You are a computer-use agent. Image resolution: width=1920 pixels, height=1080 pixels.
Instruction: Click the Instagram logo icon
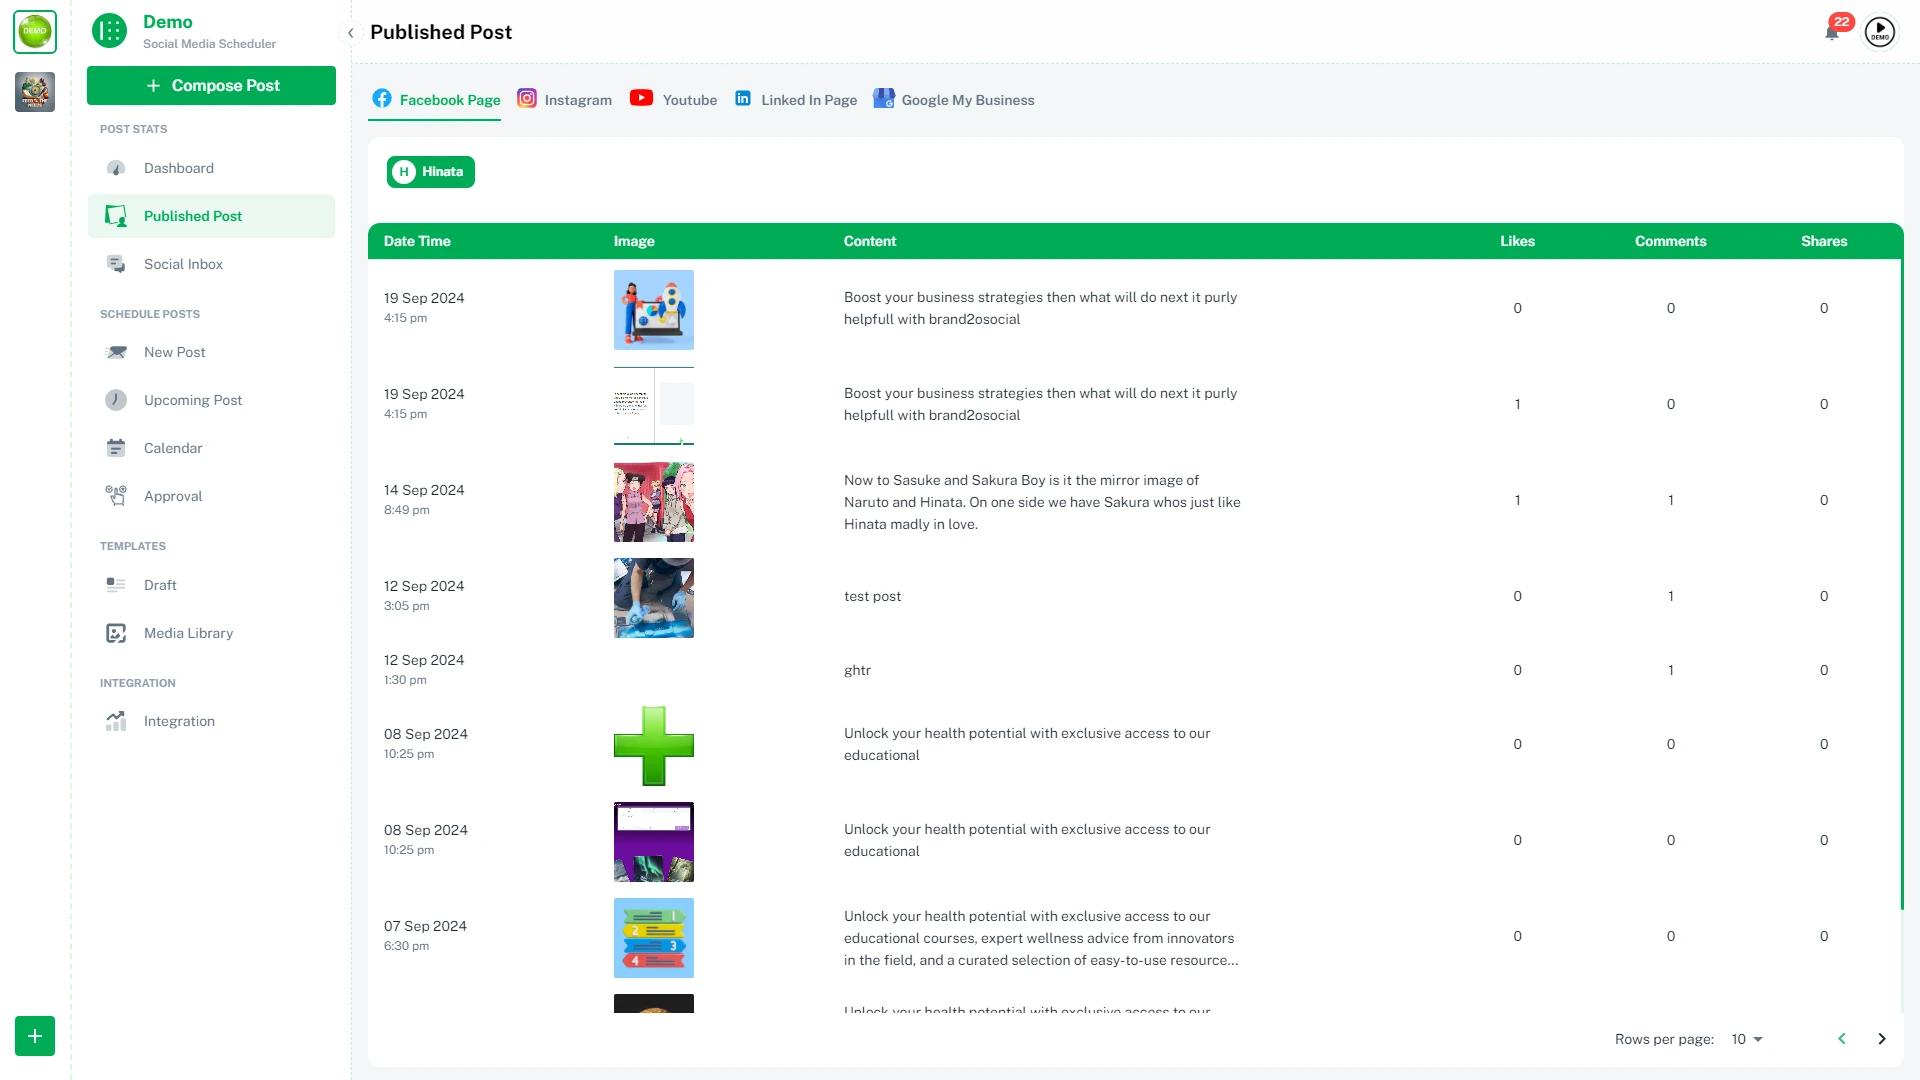(x=527, y=98)
